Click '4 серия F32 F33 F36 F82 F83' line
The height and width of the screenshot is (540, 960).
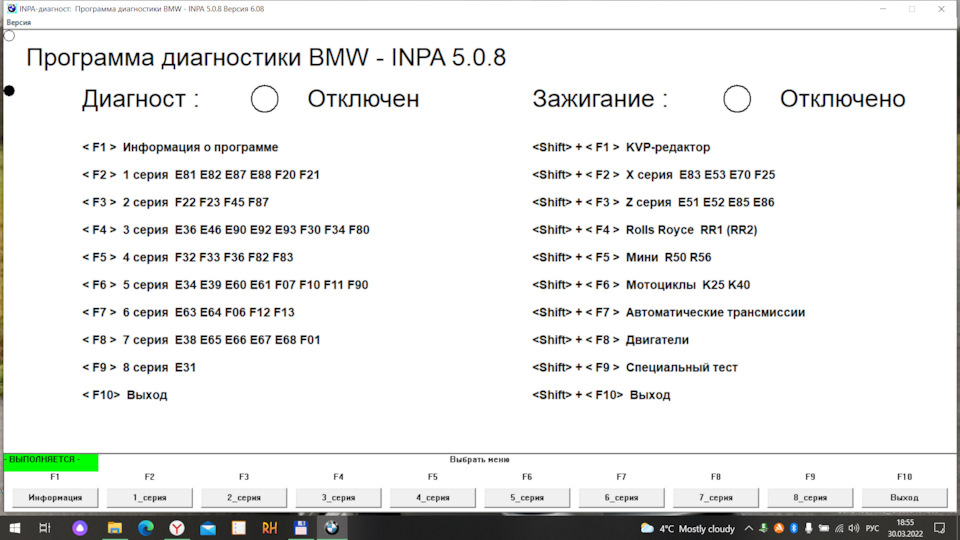(187, 258)
